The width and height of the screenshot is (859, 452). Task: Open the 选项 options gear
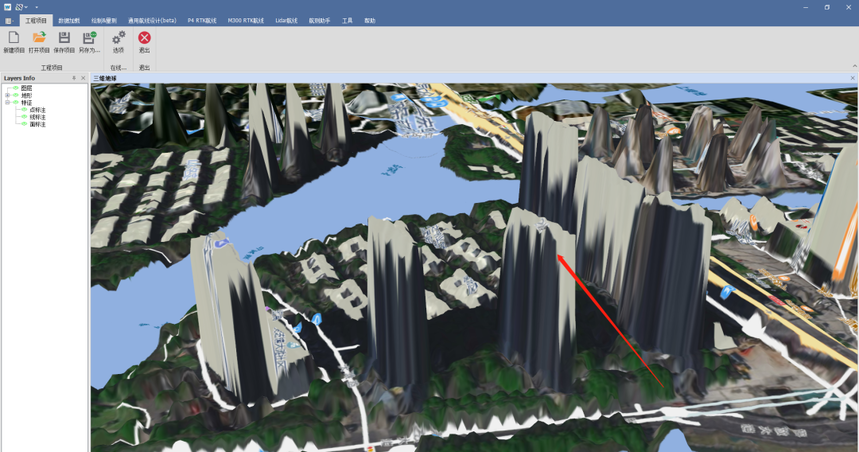(x=118, y=38)
